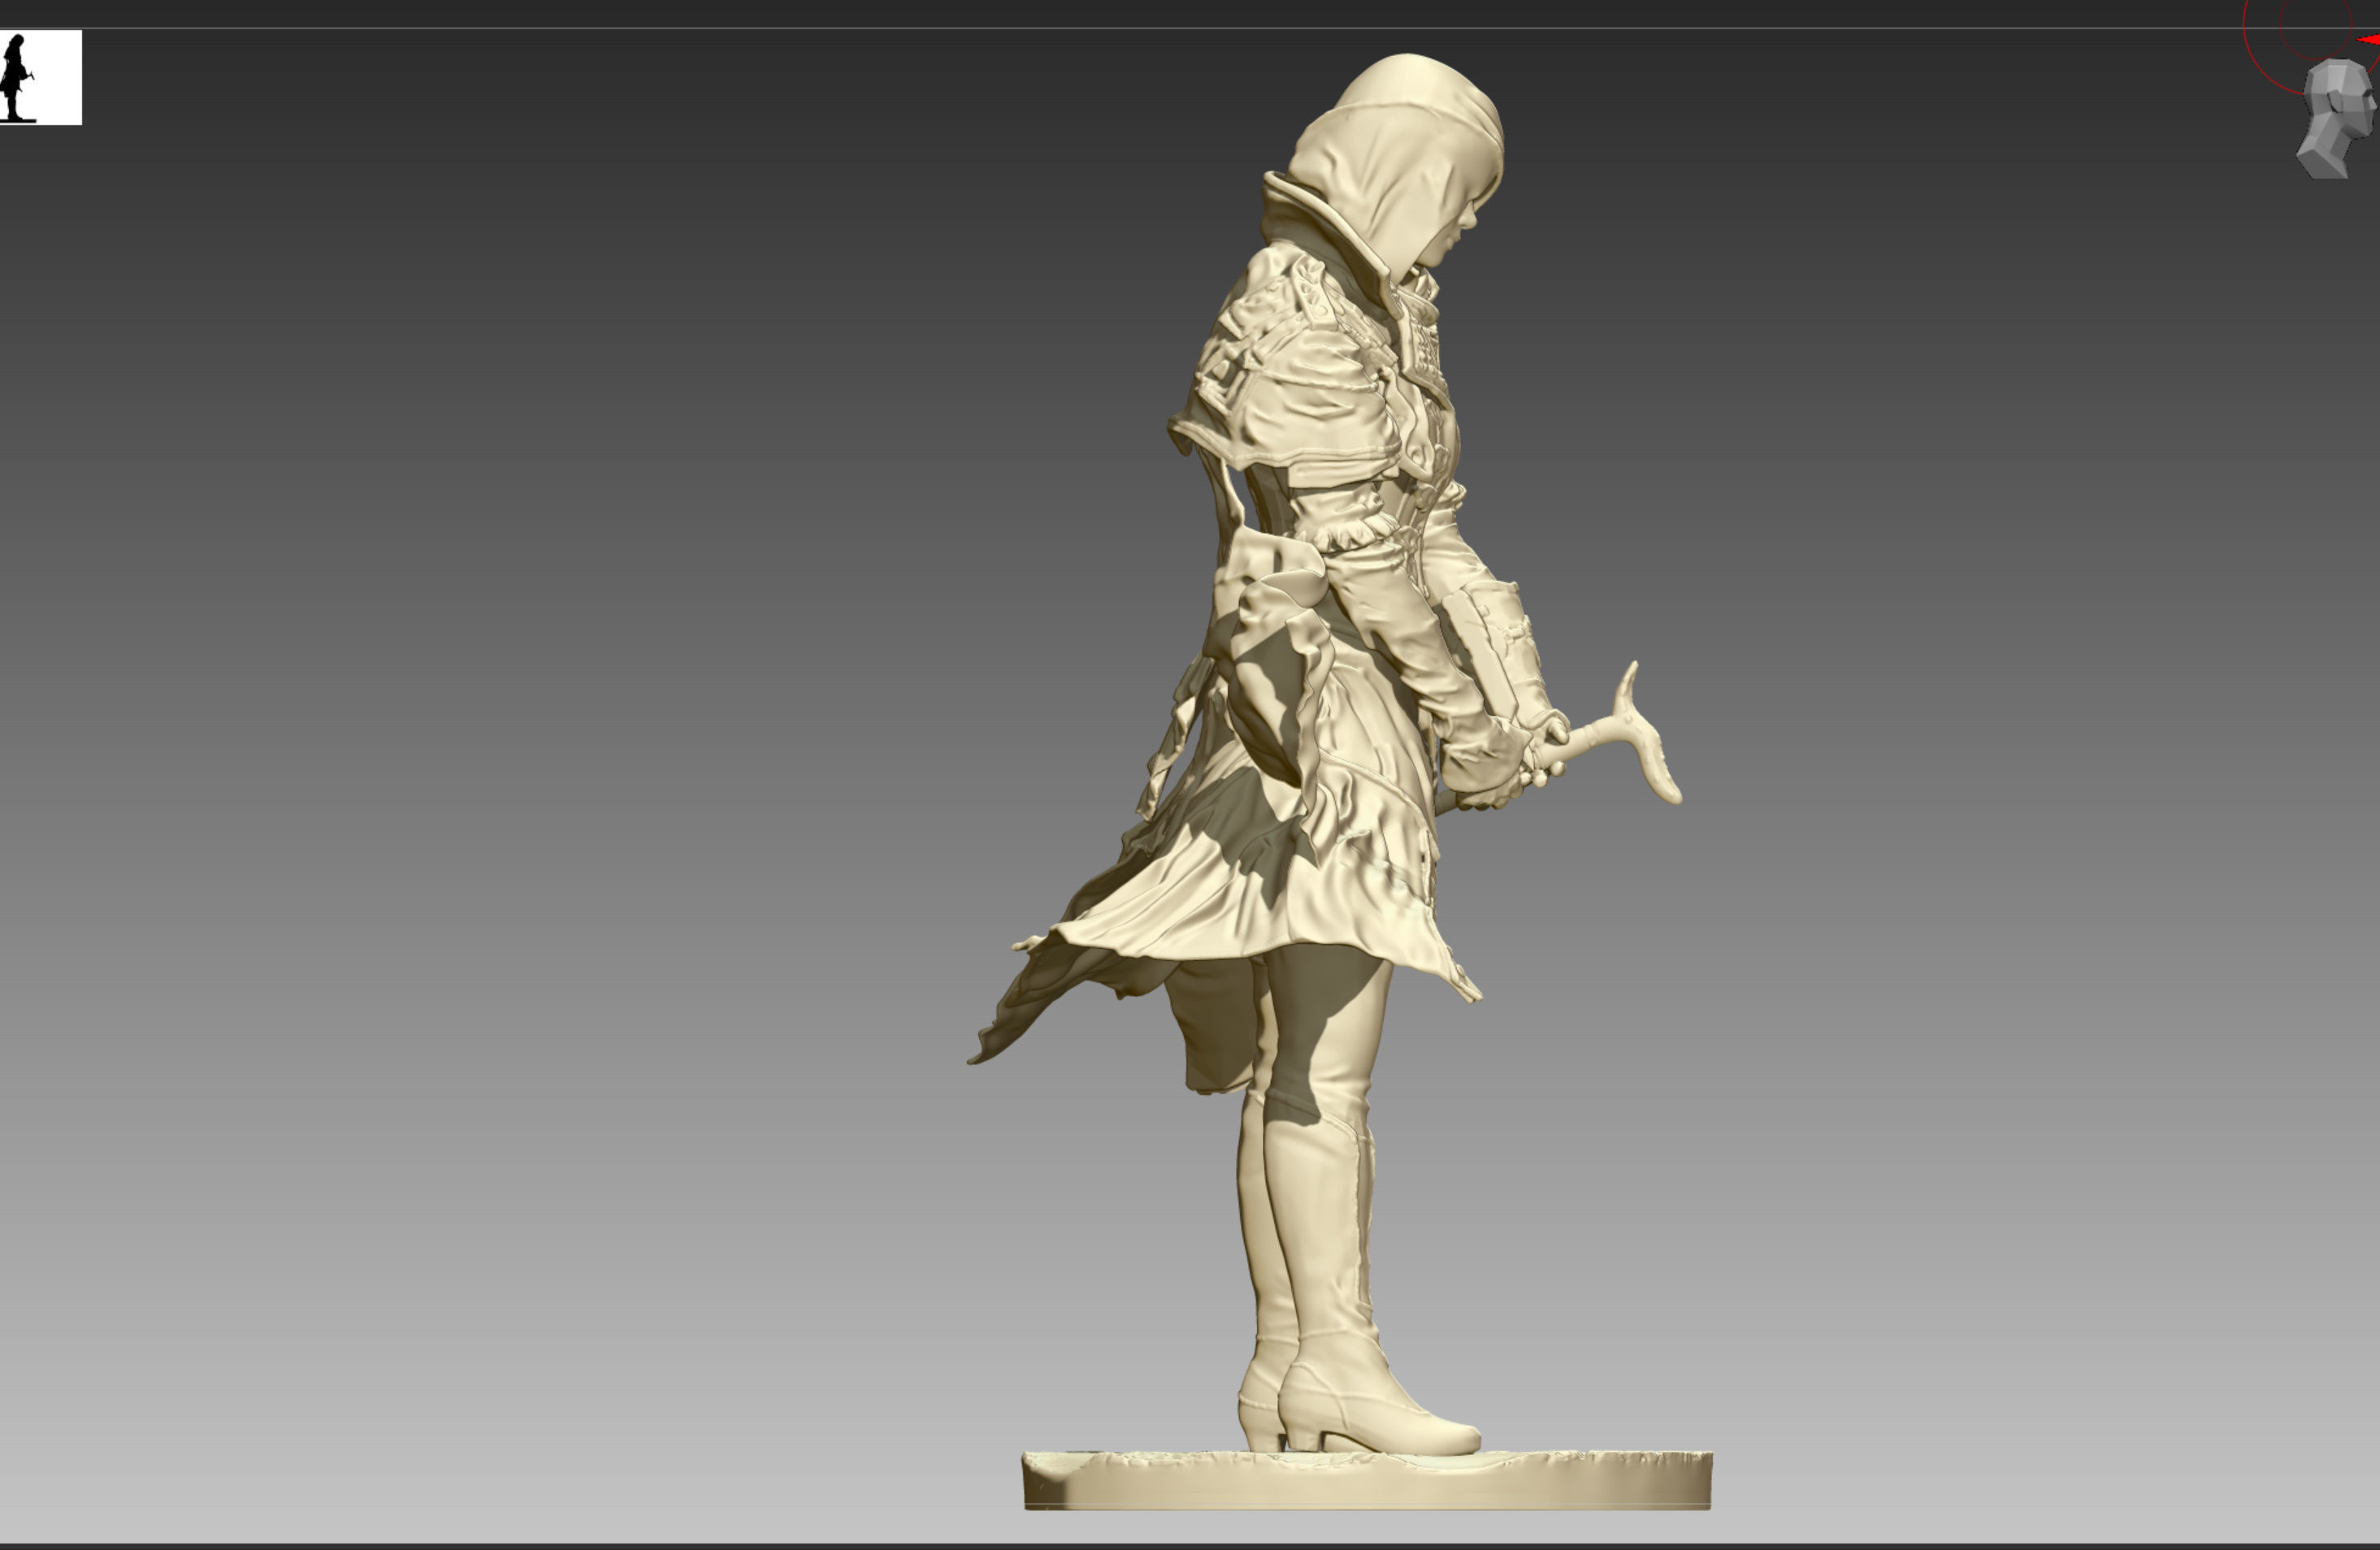
Task: Click the gray head orientation gizmo
Action: pos(2338,118)
